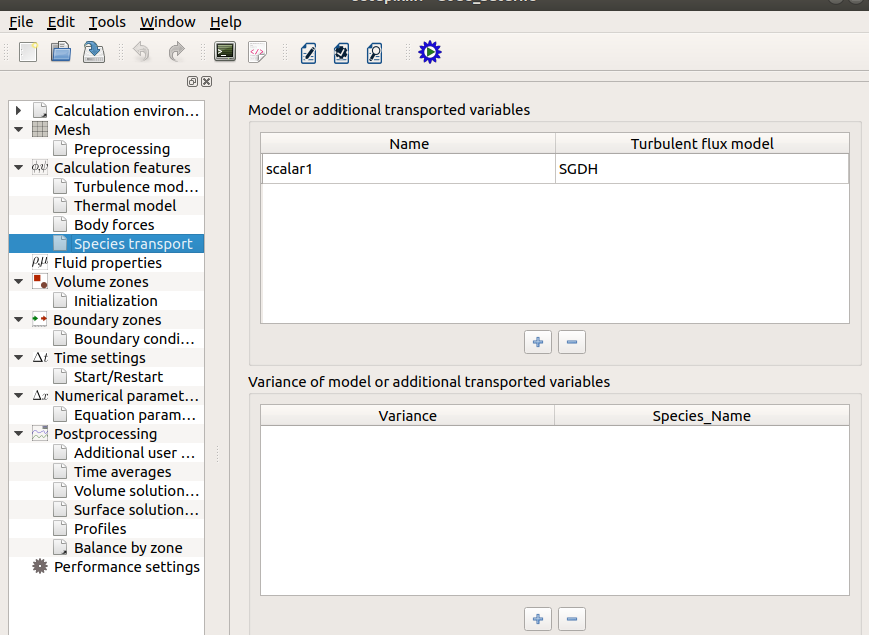Open the SGDH turbulent flux model cell
869x635 pixels.
pos(701,169)
